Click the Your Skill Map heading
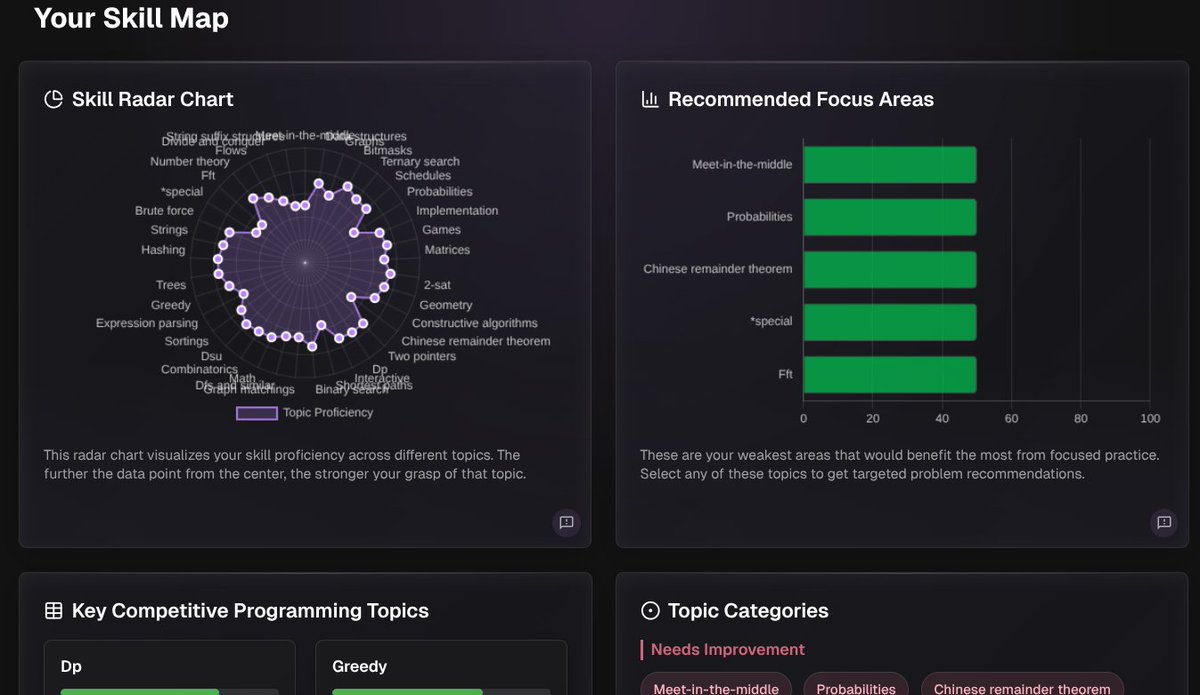Image resolution: width=1200 pixels, height=695 pixels. point(131,18)
